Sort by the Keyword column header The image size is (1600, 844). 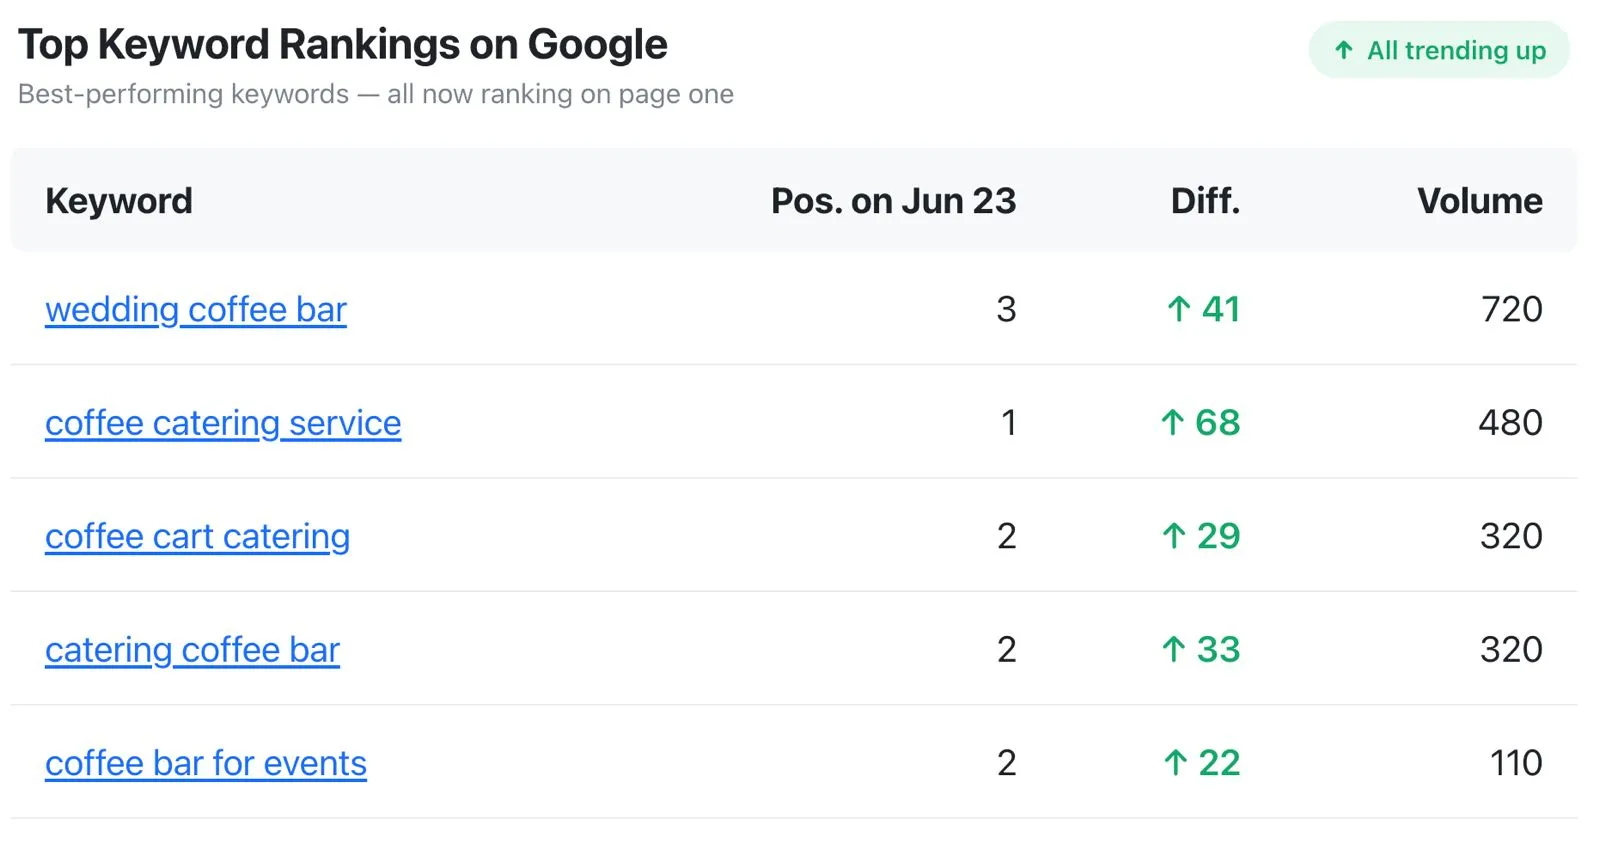pos(119,201)
